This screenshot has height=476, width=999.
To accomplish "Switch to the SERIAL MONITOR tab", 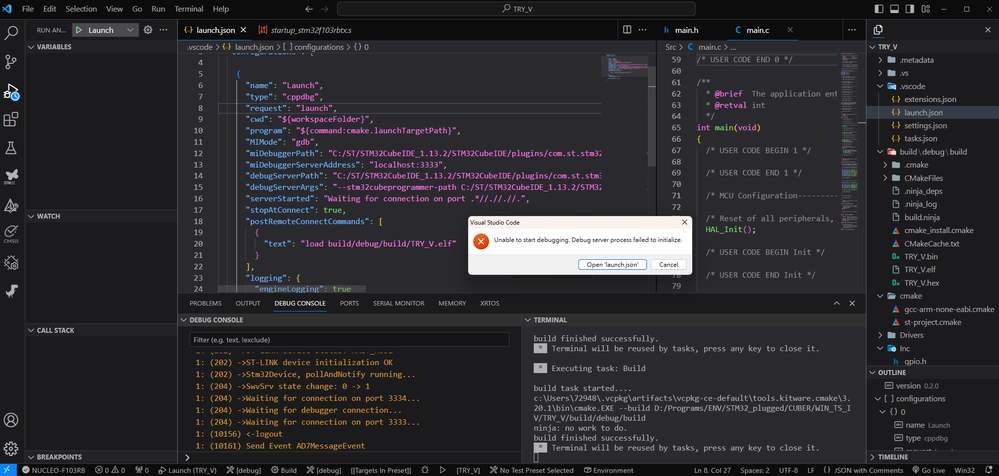I will click(x=398, y=303).
